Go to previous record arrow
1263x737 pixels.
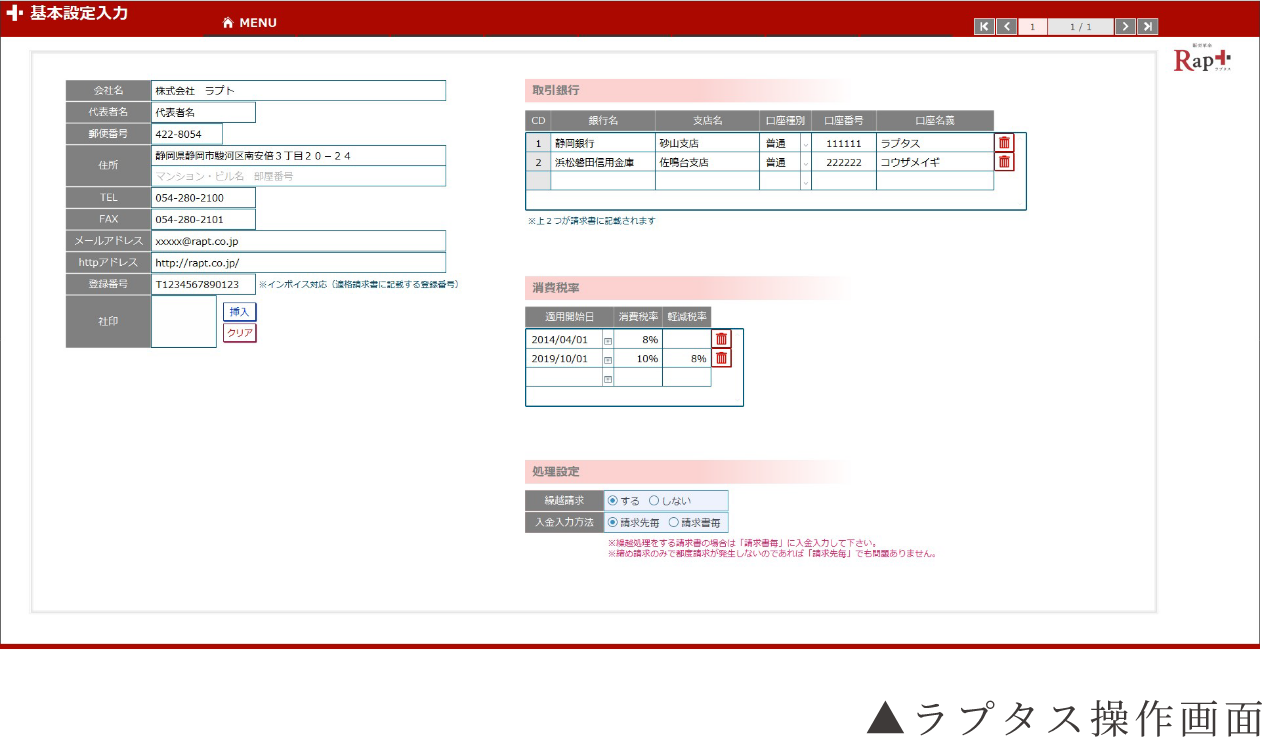pos(1007,27)
